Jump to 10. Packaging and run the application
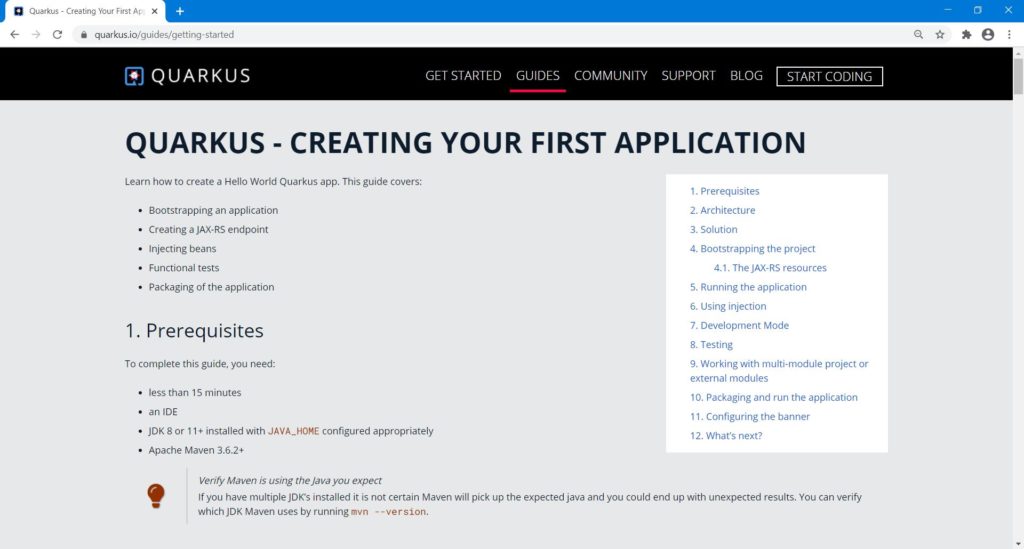This screenshot has height=549, width=1024. [x=774, y=397]
